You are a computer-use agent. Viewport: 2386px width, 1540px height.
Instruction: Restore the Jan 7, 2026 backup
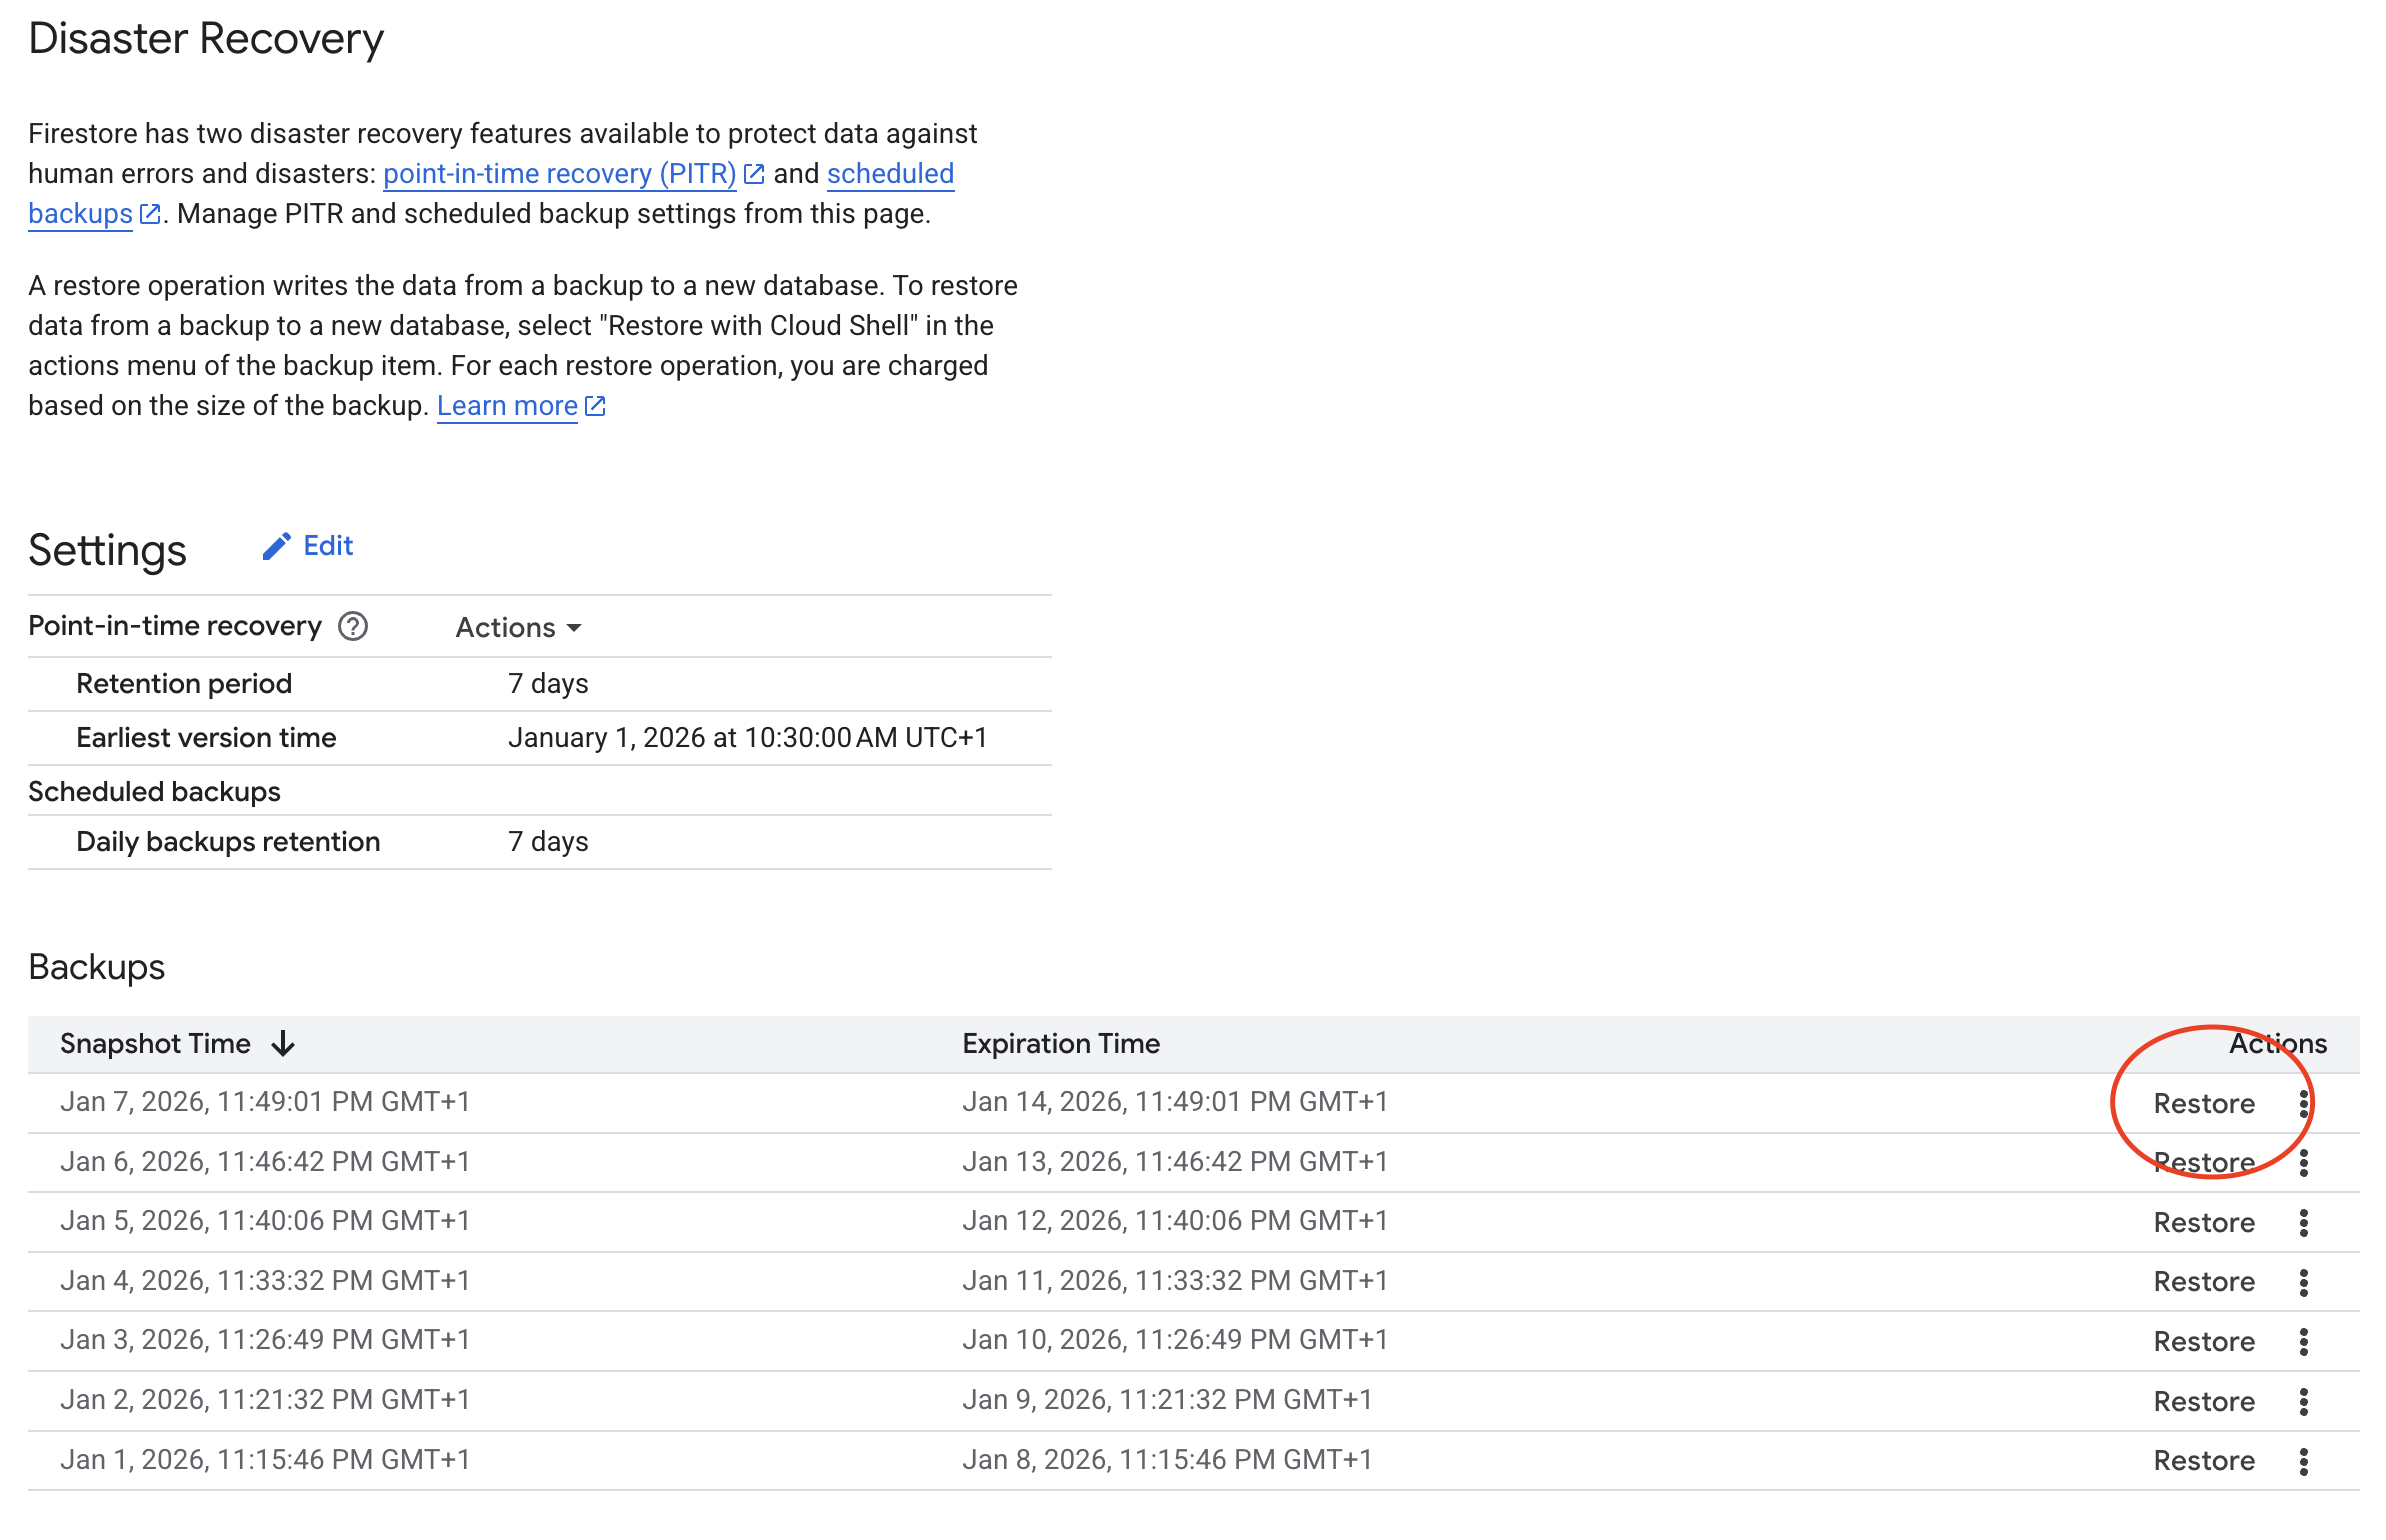[2203, 1103]
